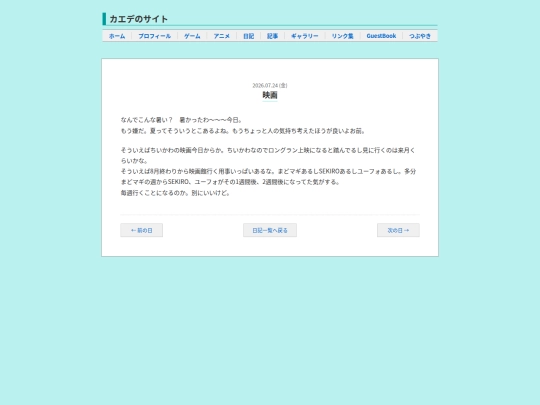Click the 映画 entry title
Viewport: 540px width, 405px height.
click(270, 95)
